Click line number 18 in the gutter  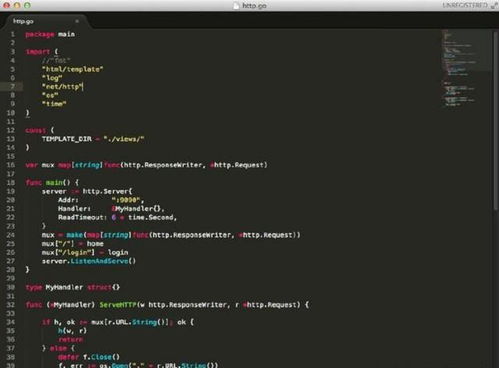tap(11, 183)
